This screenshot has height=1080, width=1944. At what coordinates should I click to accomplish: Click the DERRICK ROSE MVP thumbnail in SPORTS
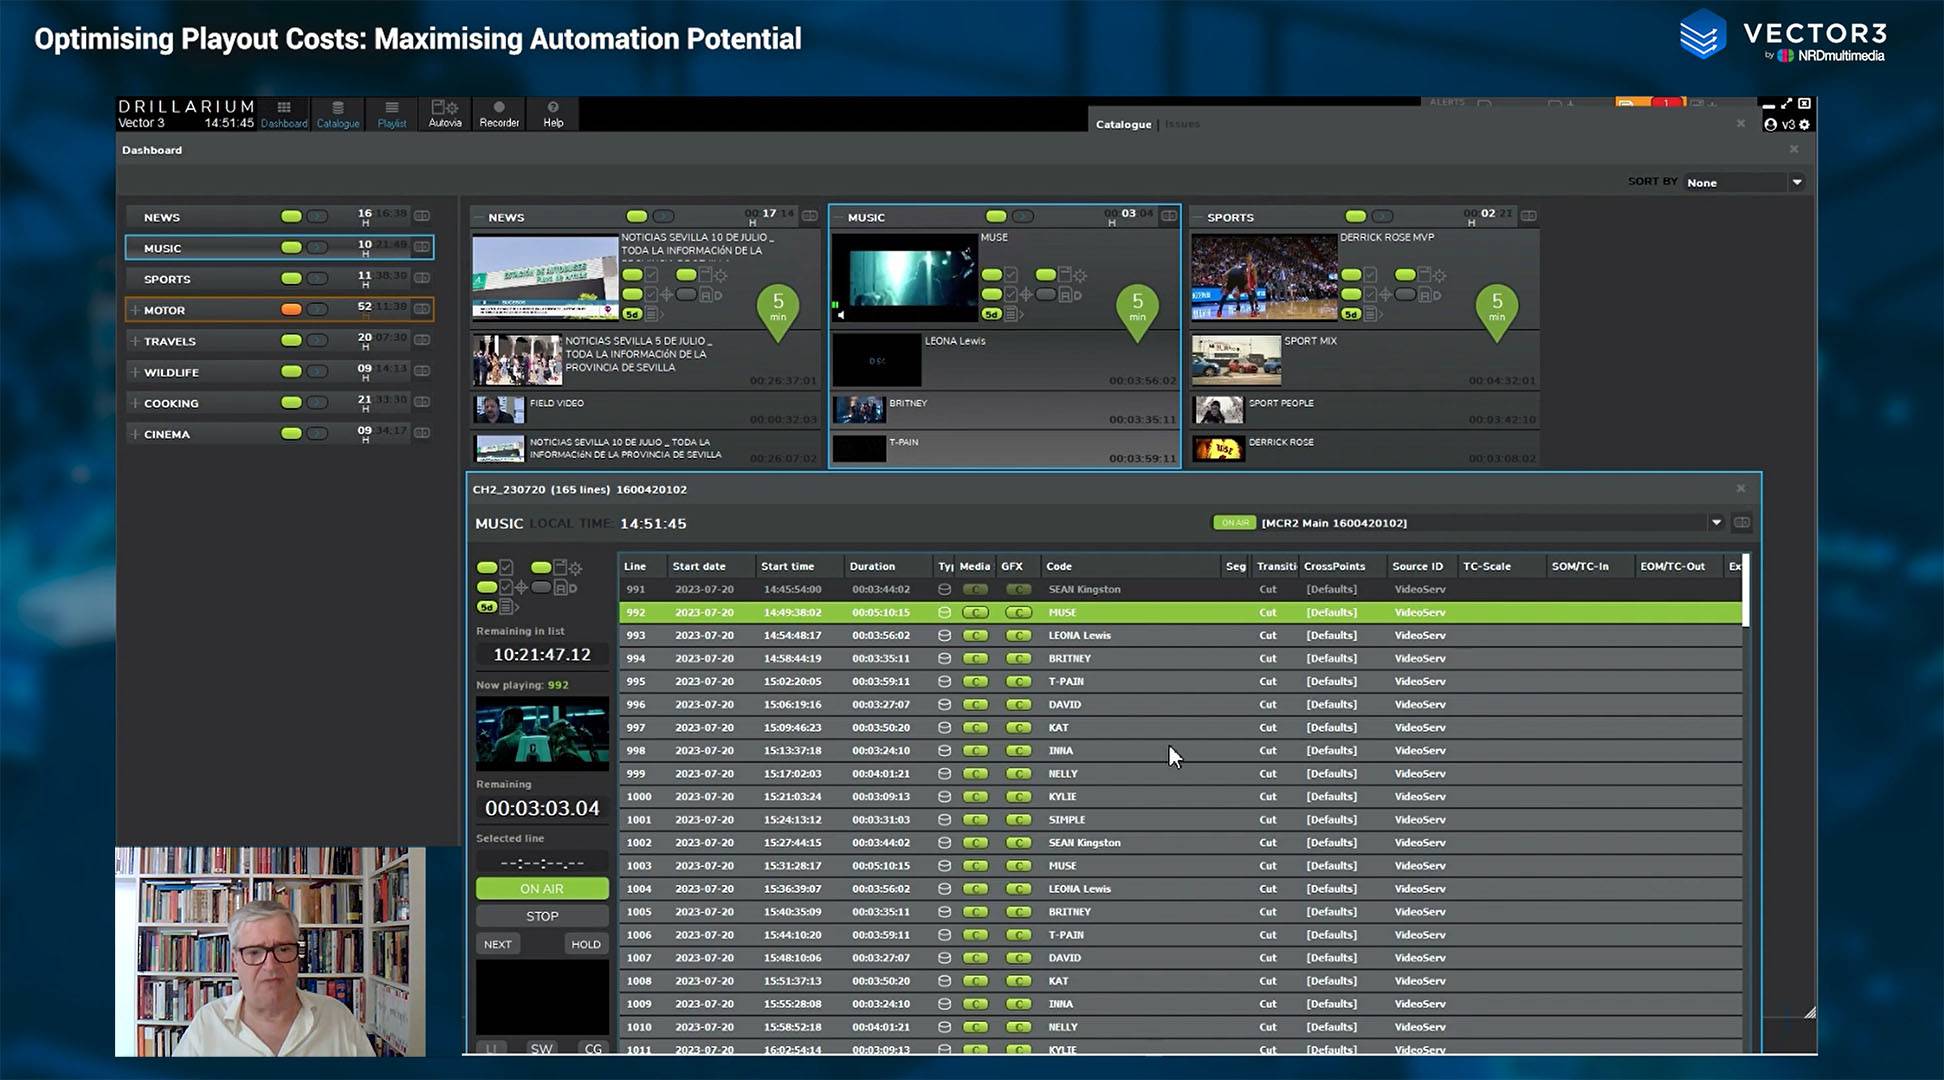click(1264, 277)
